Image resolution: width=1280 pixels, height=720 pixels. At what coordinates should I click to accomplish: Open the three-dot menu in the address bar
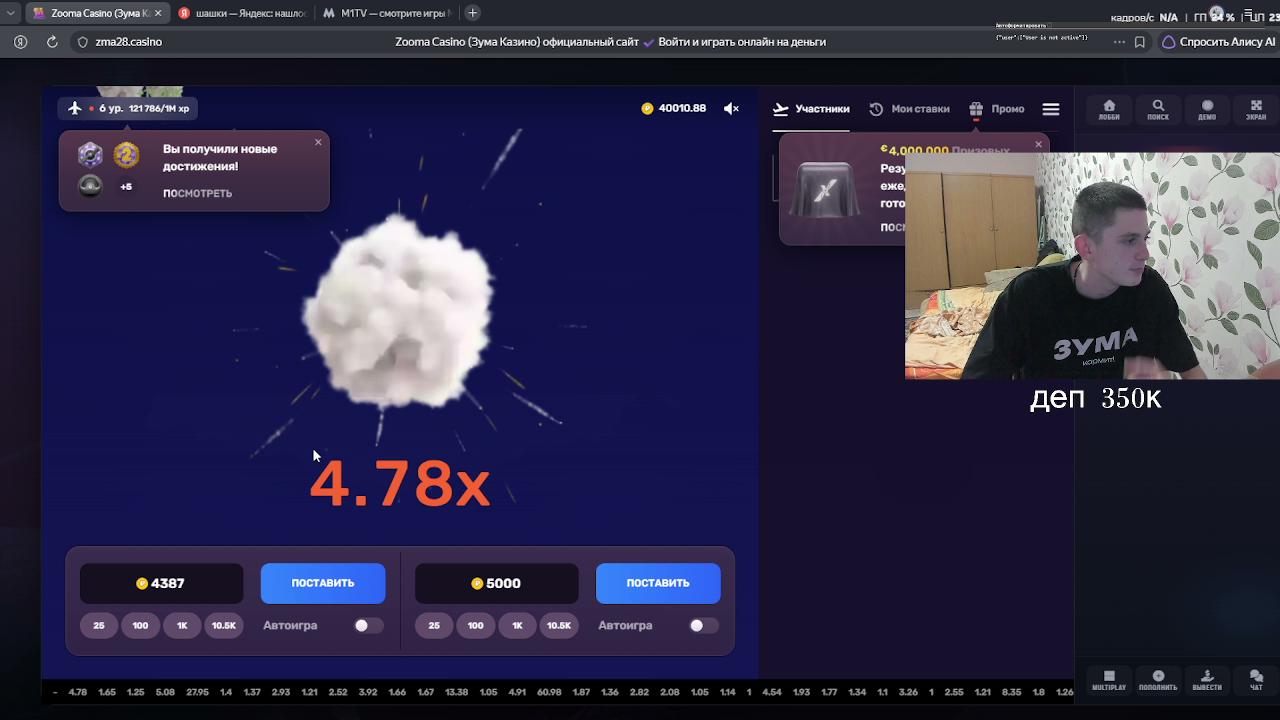[x=1117, y=42]
